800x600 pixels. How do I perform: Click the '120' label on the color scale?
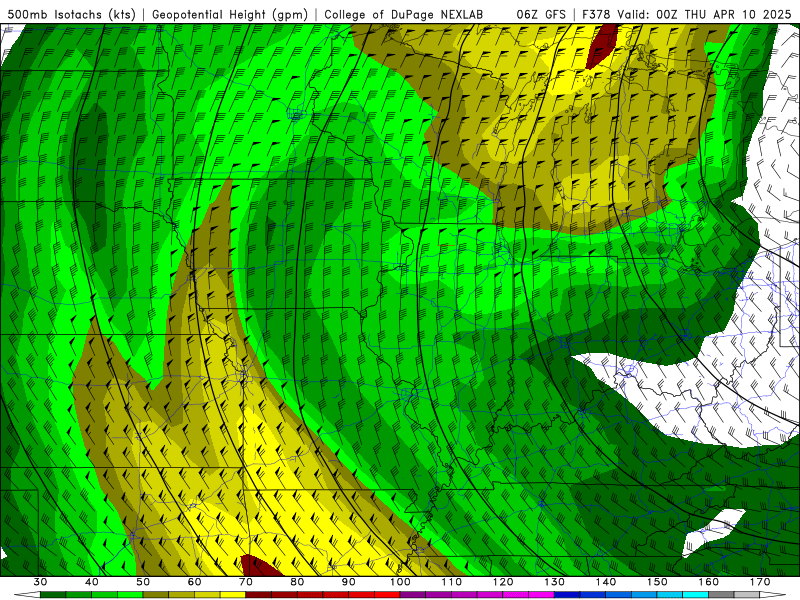pos(503,582)
